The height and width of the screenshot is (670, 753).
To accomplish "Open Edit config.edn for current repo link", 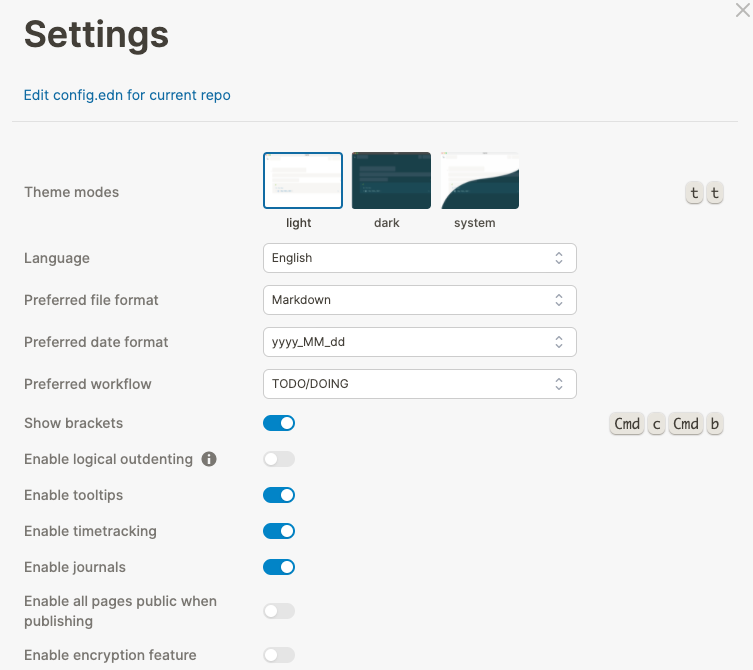I will [x=127, y=95].
